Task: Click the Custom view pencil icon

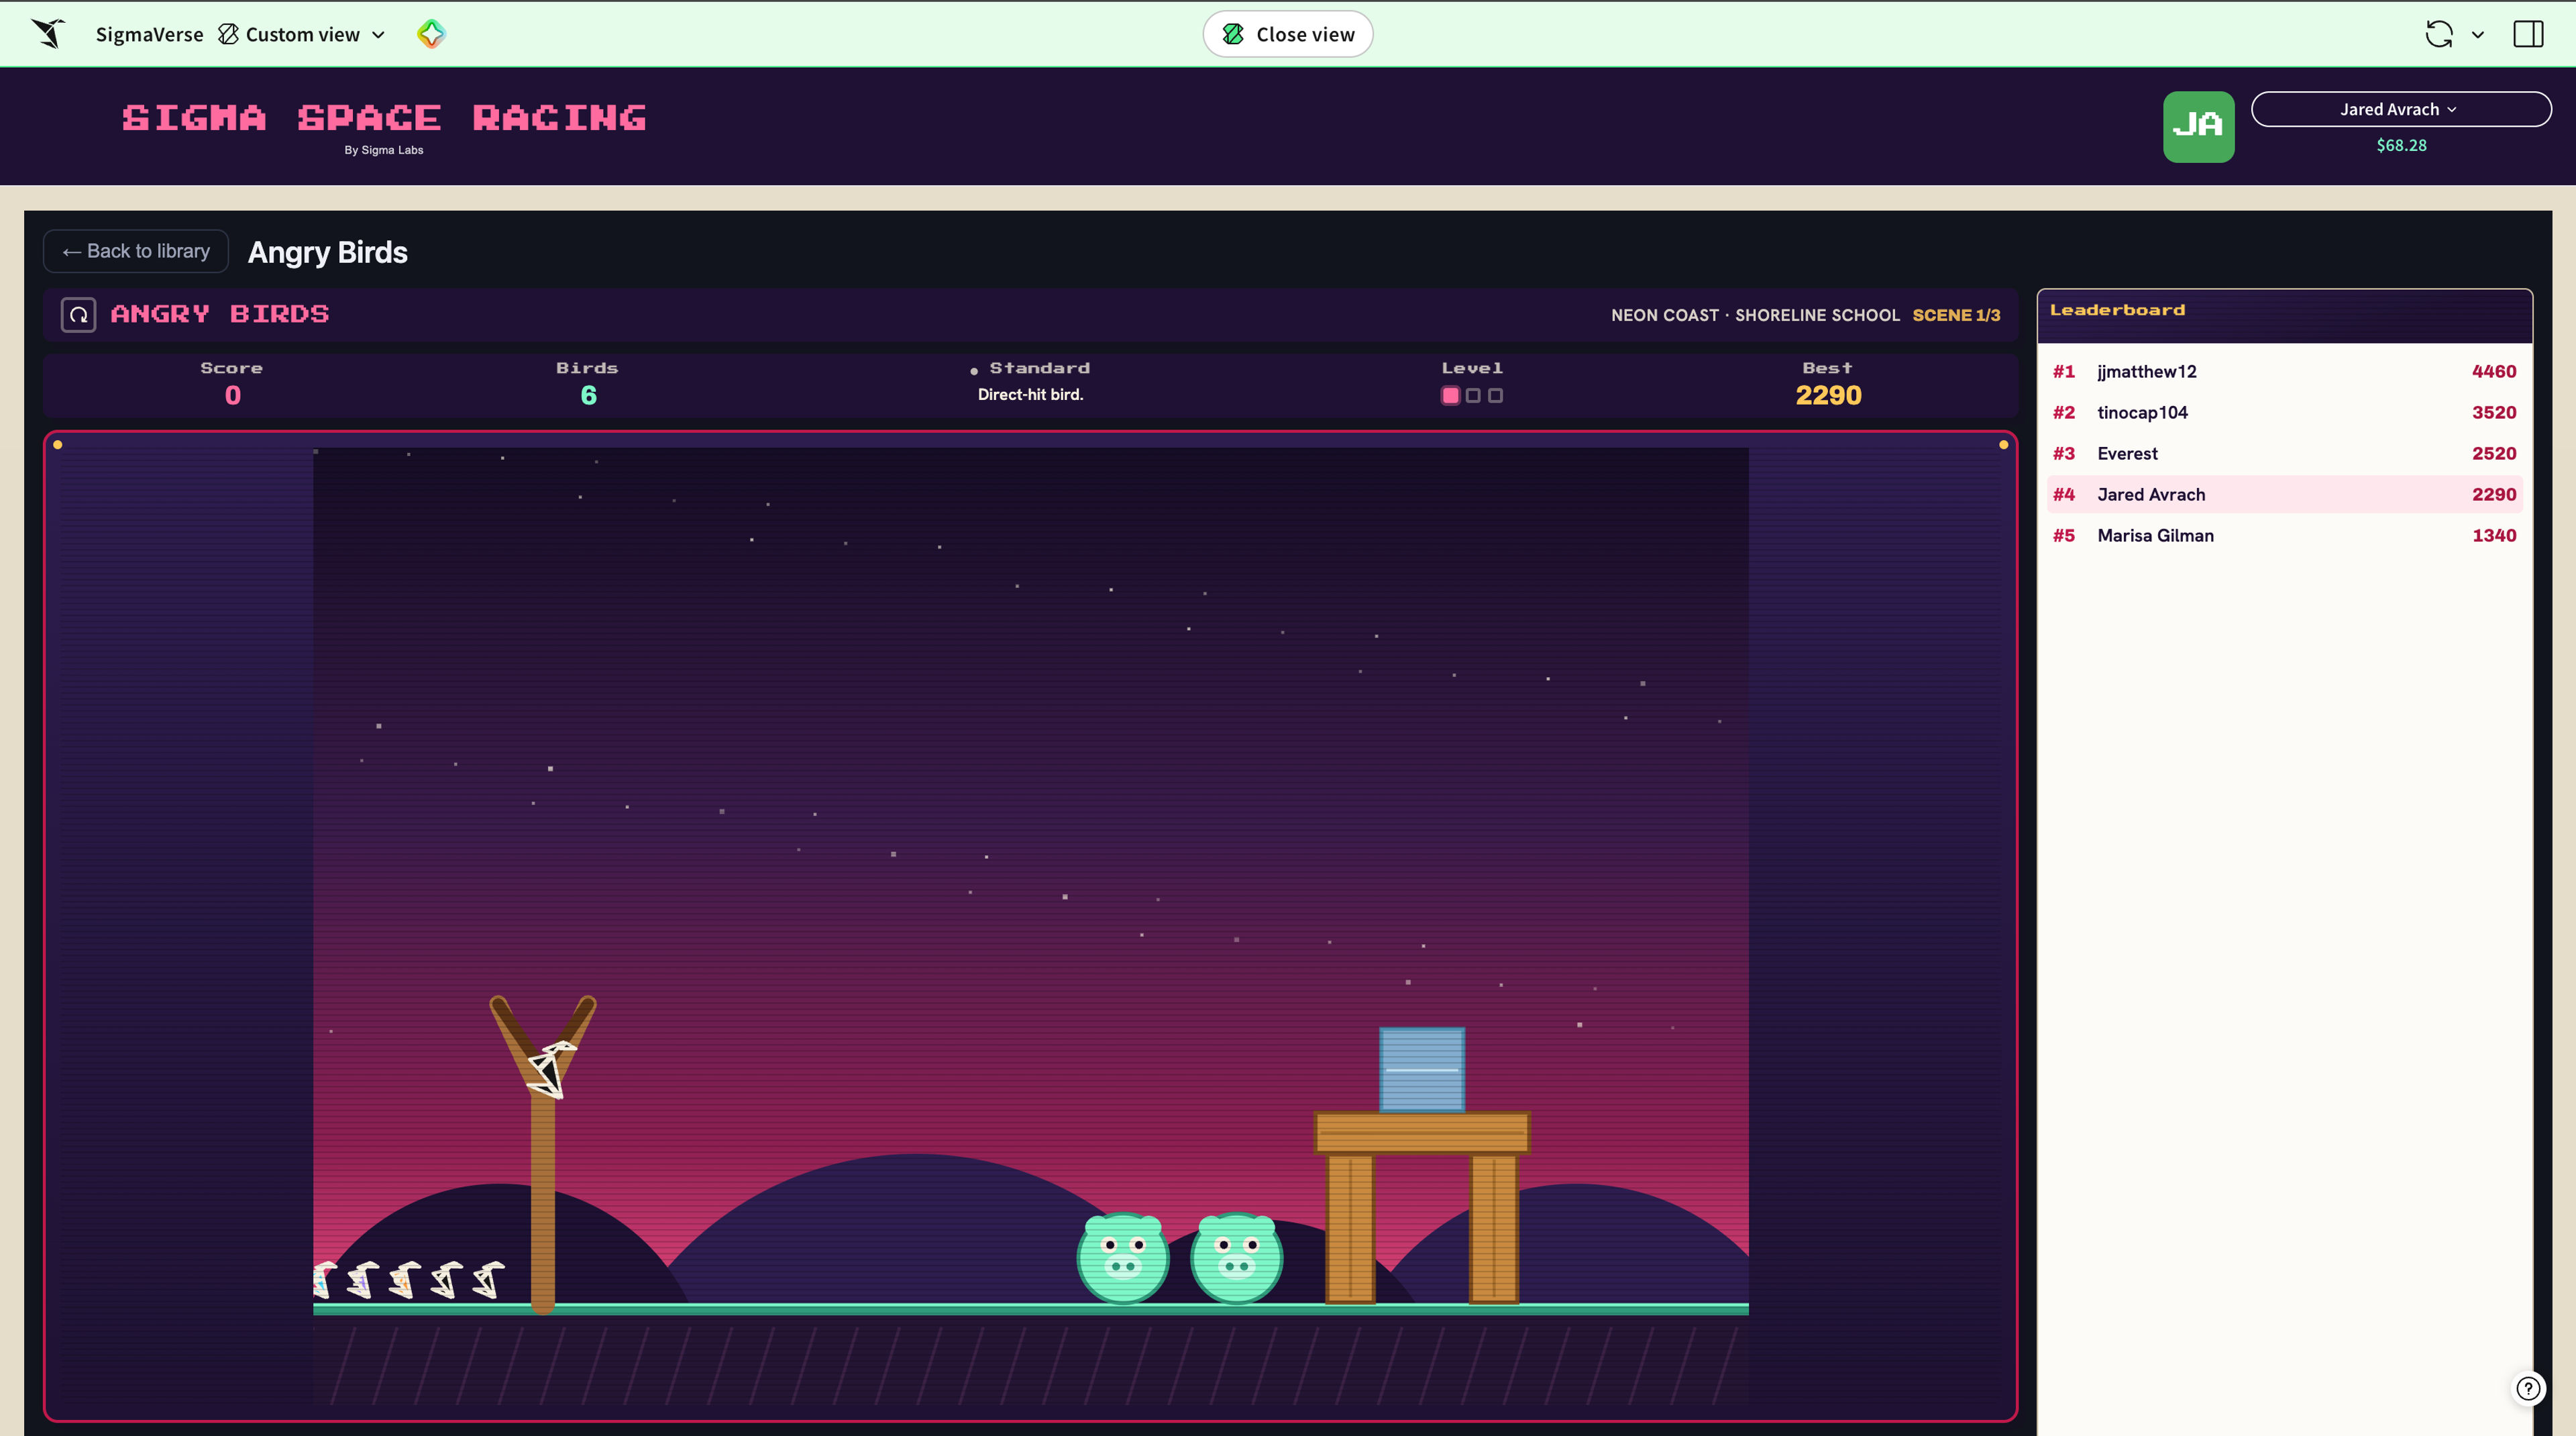Action: click(228, 34)
